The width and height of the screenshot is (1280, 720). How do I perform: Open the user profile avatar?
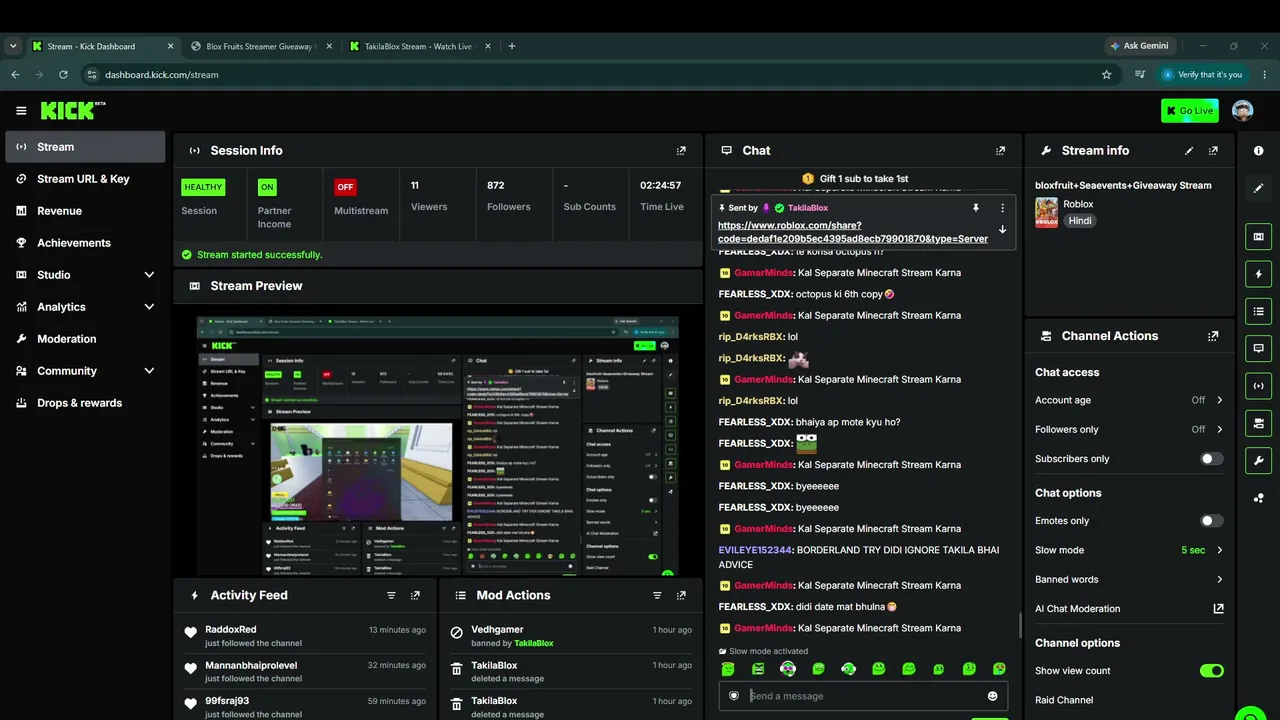pyautogui.click(x=1242, y=111)
